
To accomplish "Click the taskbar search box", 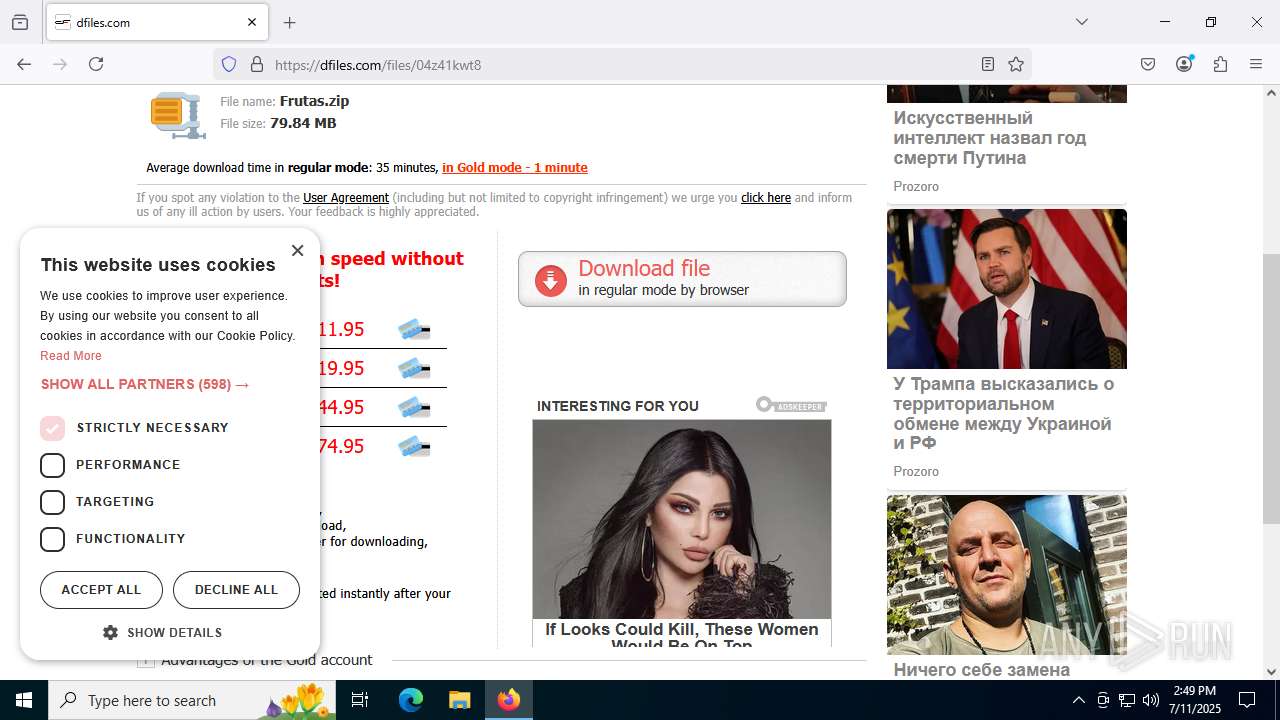I will coord(193,700).
